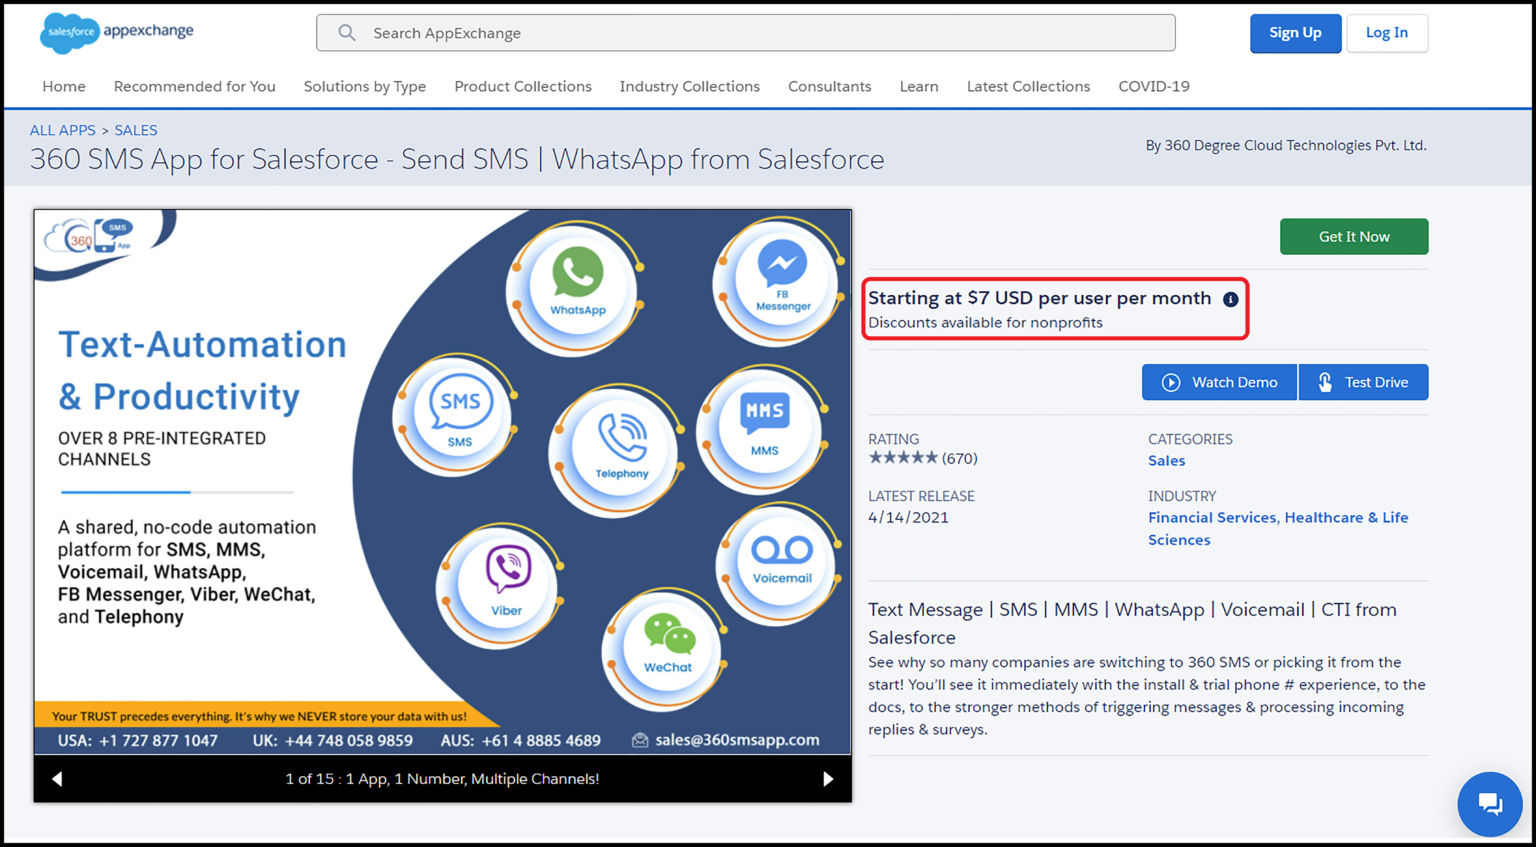
Task: Click the '1 of 15' slide caption
Action: pos(442,779)
